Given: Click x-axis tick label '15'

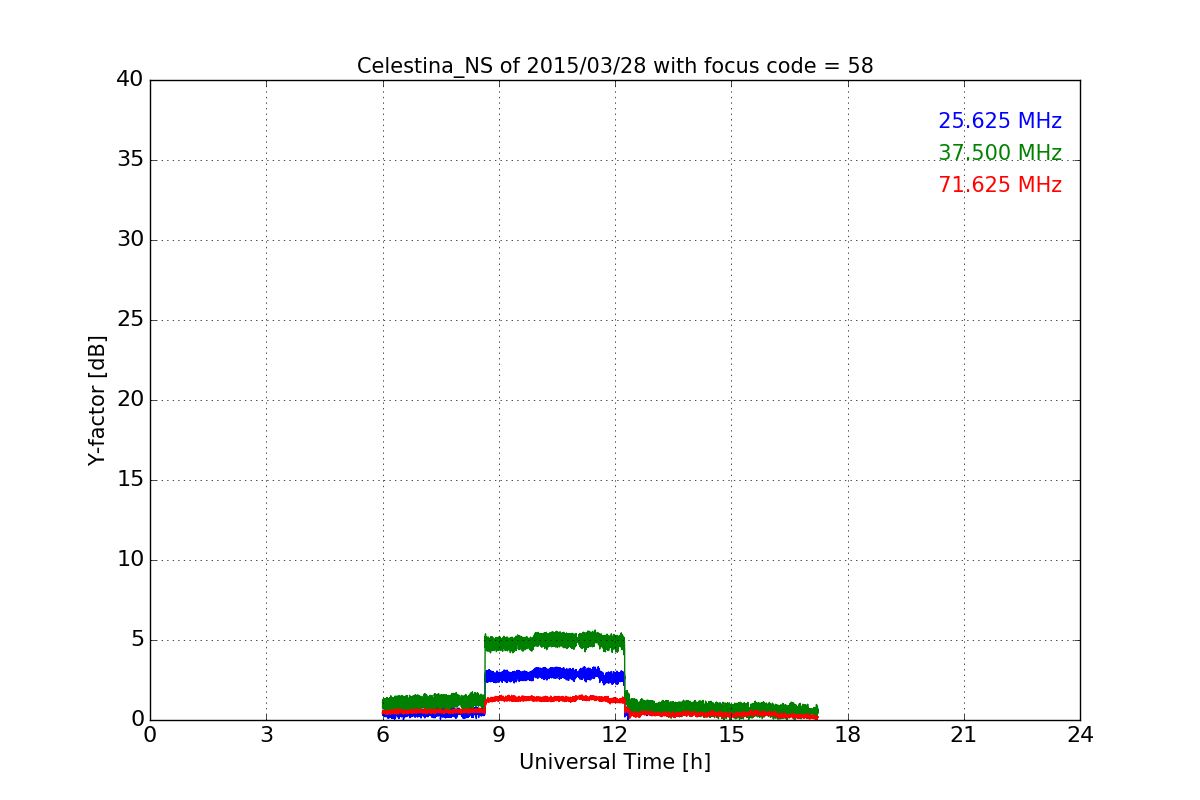Looking at the screenshot, I should pyautogui.click(x=731, y=734).
